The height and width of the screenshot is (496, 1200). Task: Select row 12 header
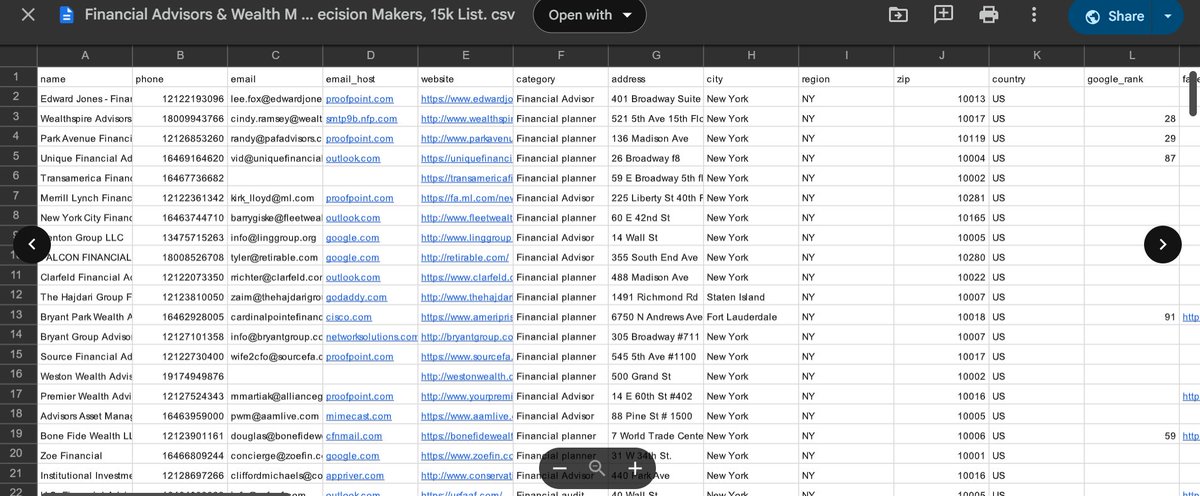(18, 297)
